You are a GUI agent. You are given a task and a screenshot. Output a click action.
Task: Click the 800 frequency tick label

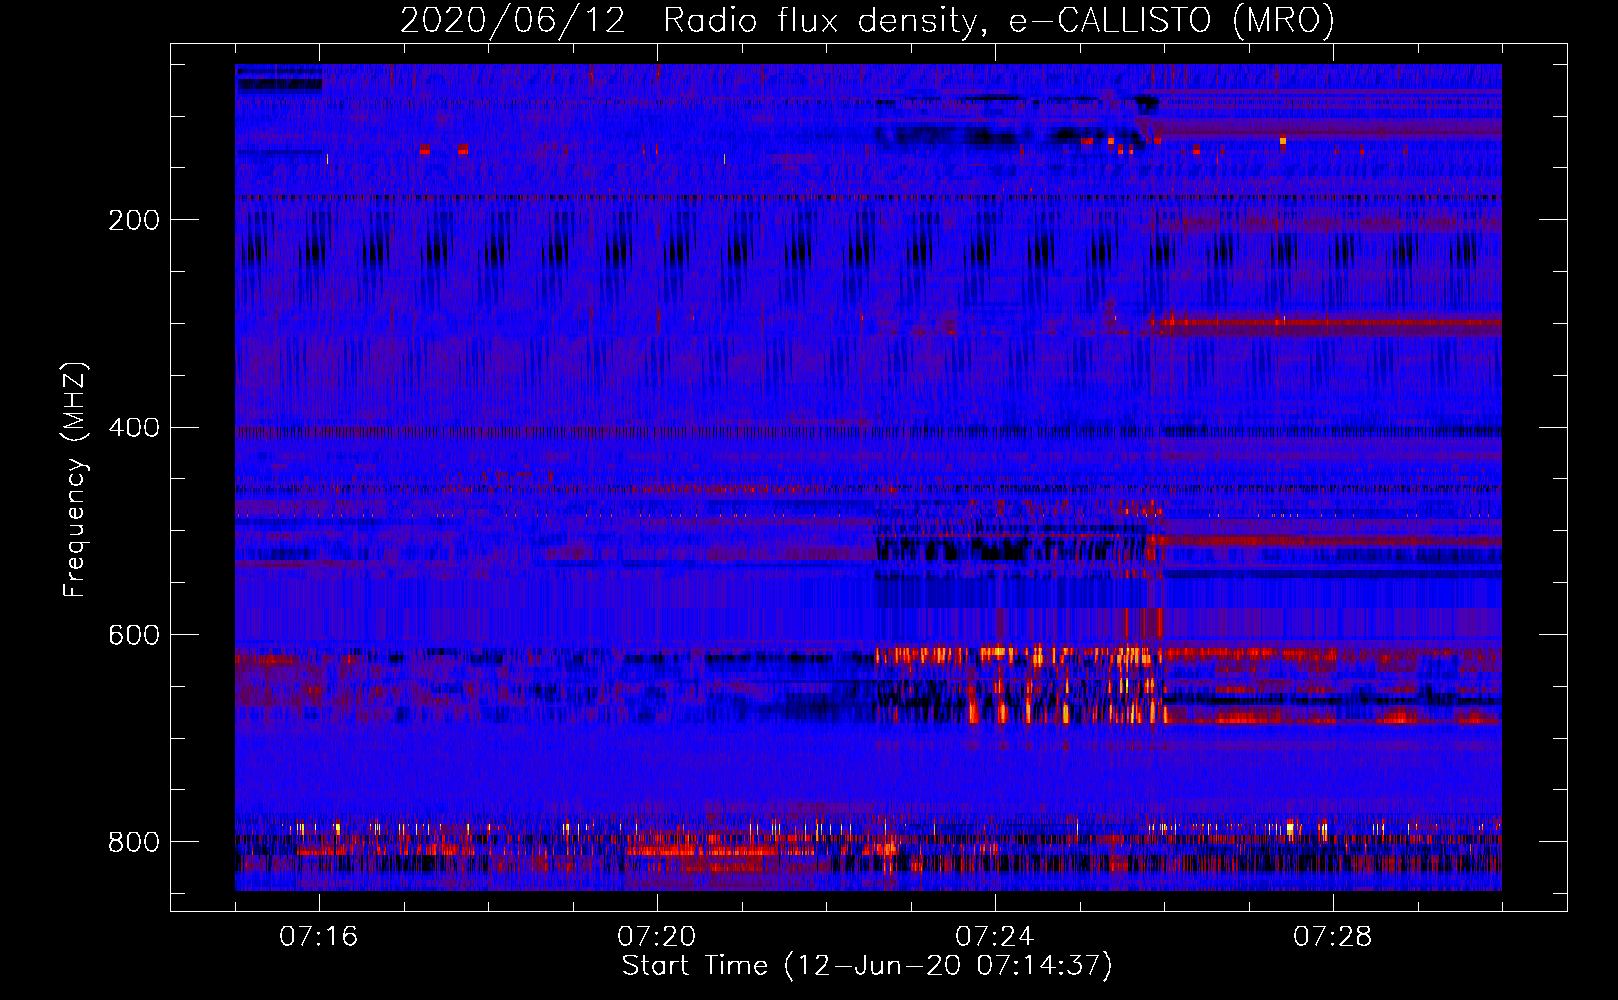pos(134,842)
